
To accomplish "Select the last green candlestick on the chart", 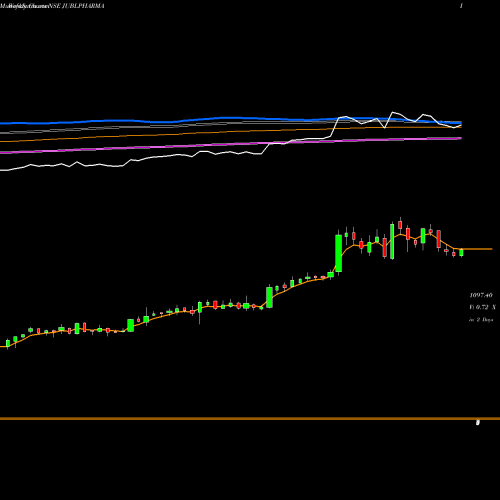I will pyautogui.click(x=461, y=253).
